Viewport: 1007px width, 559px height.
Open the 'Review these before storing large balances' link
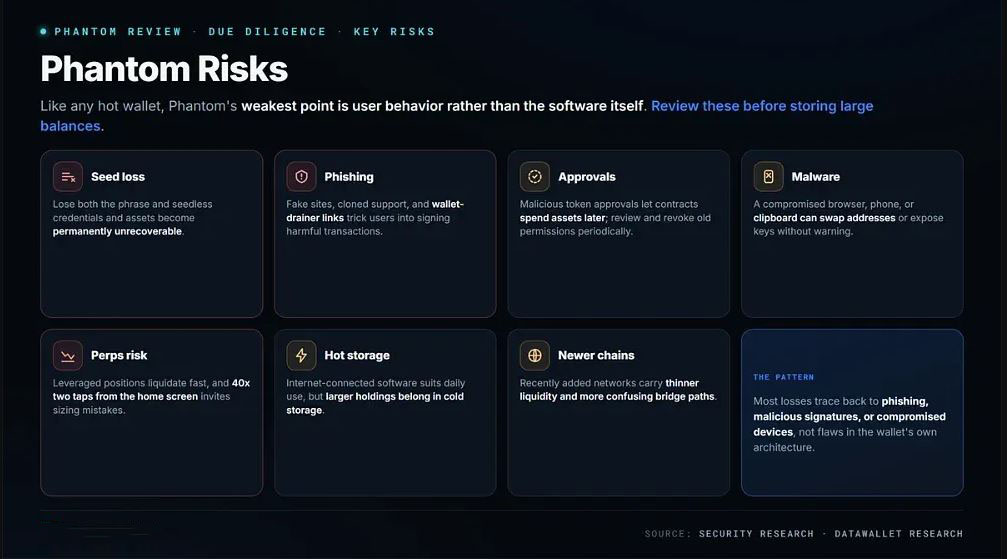[x=457, y=116]
